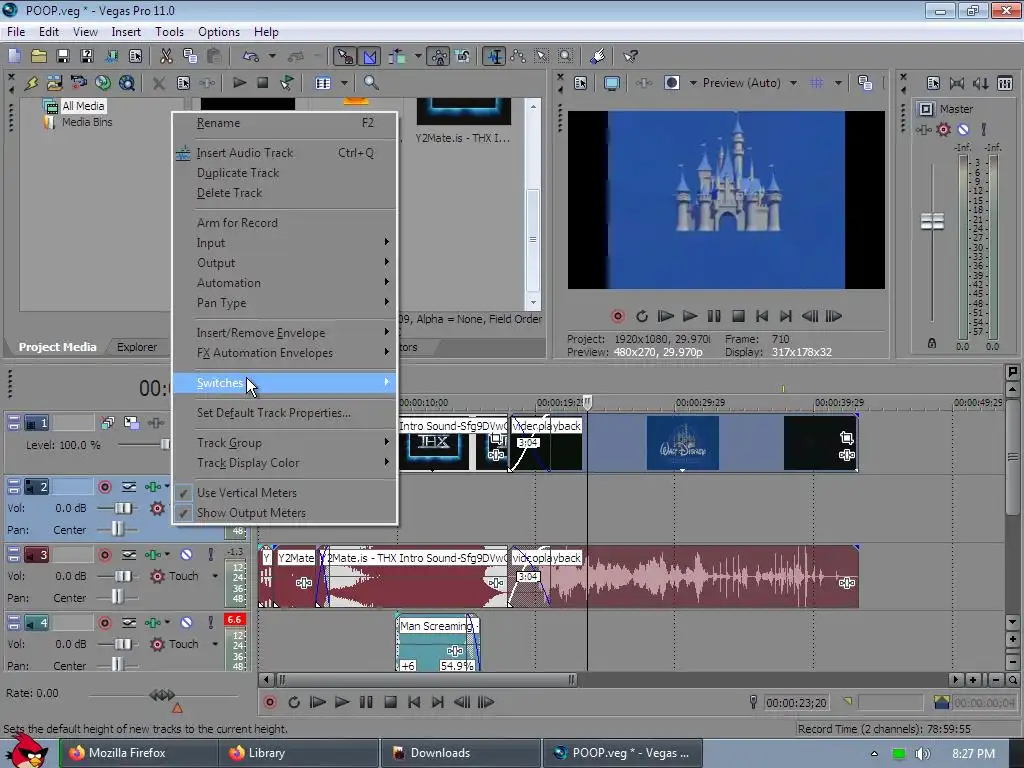
Task: Choose Rename in the context menu
Action: tap(285, 123)
